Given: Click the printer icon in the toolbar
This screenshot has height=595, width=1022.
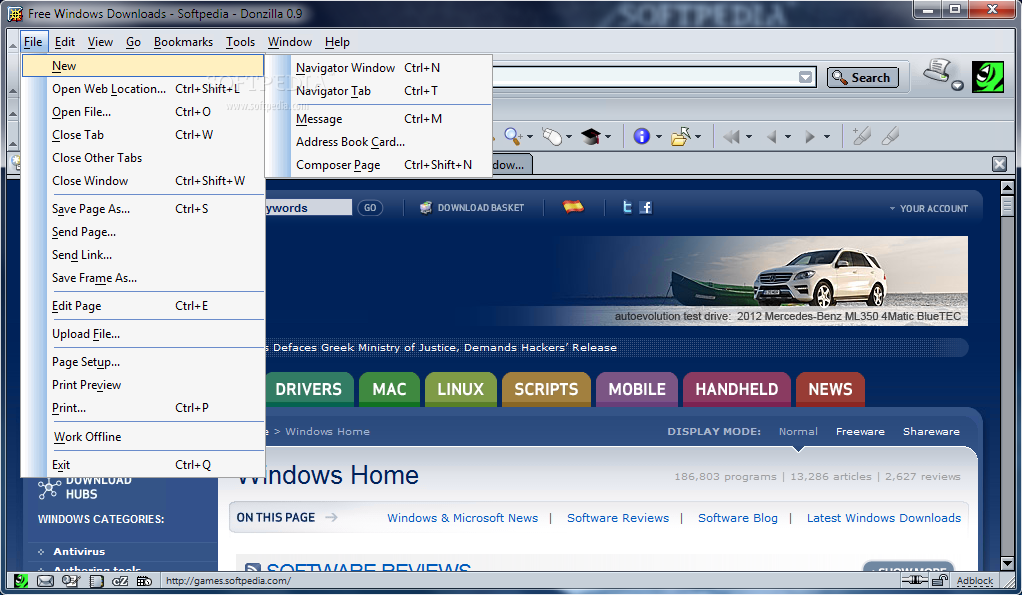Looking at the screenshot, I should 938,72.
